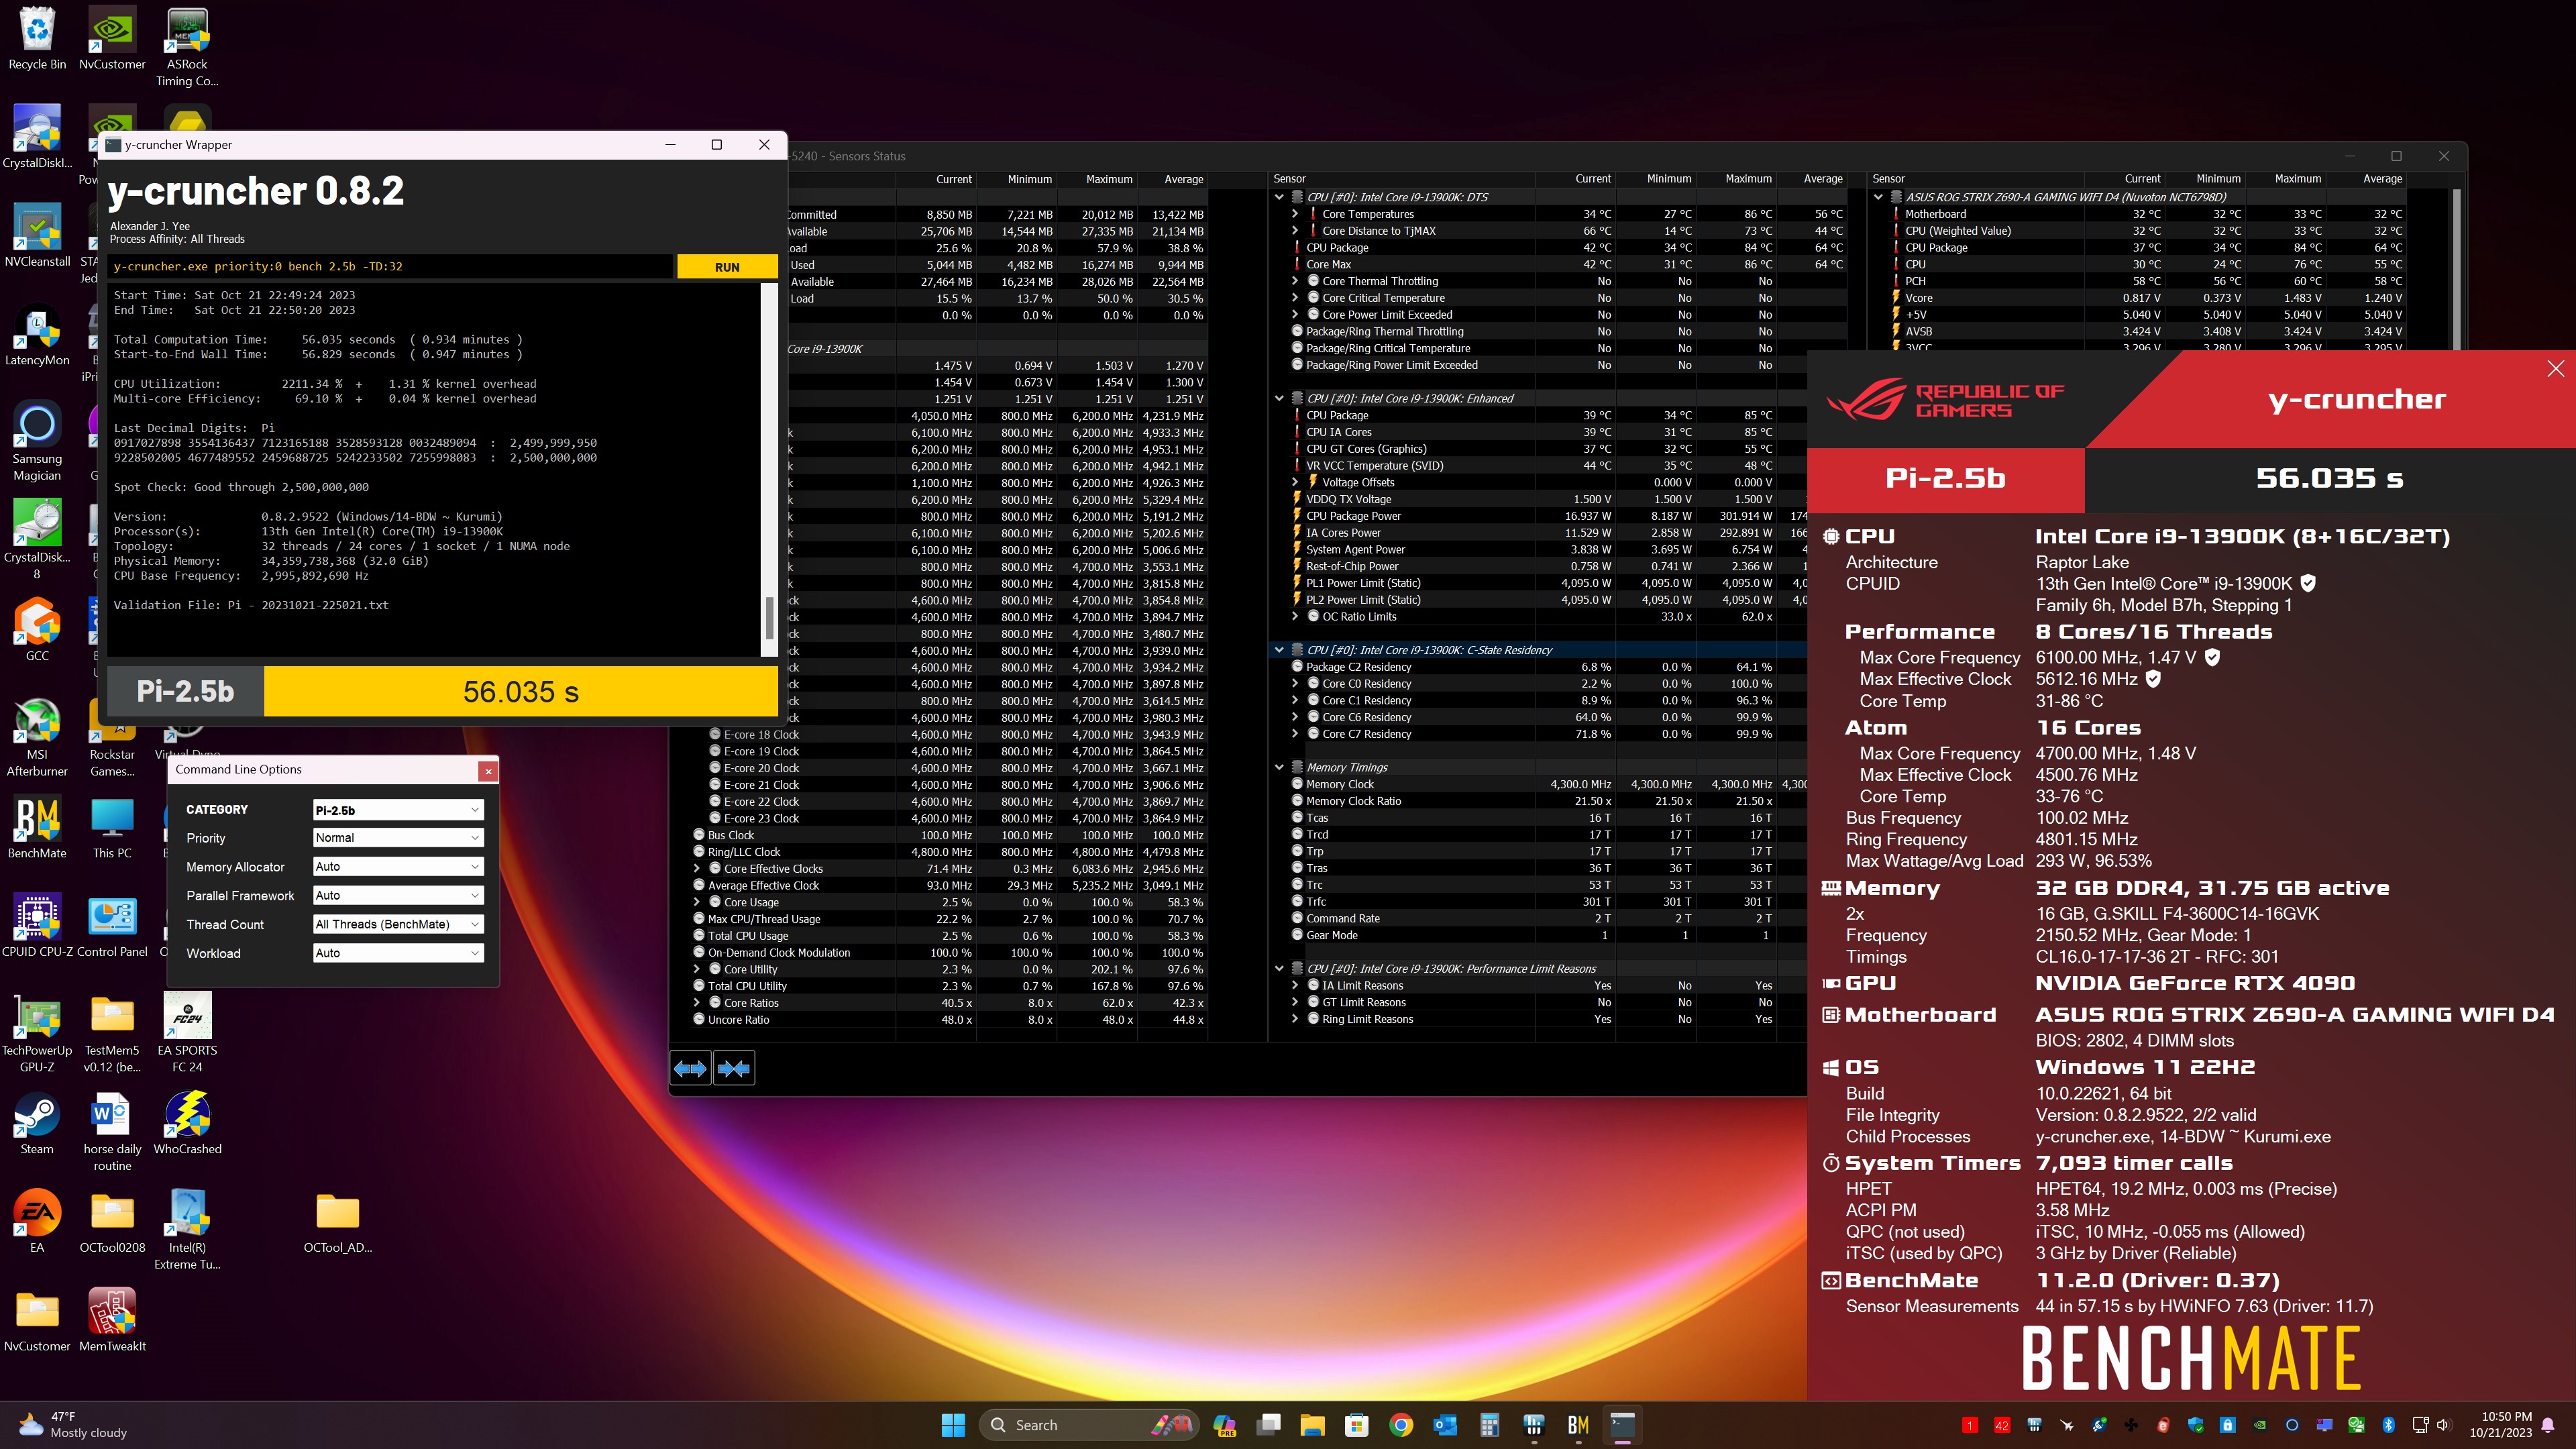Open the This PC desktop icon
This screenshot has width=2576, height=1449.
click(x=112, y=828)
